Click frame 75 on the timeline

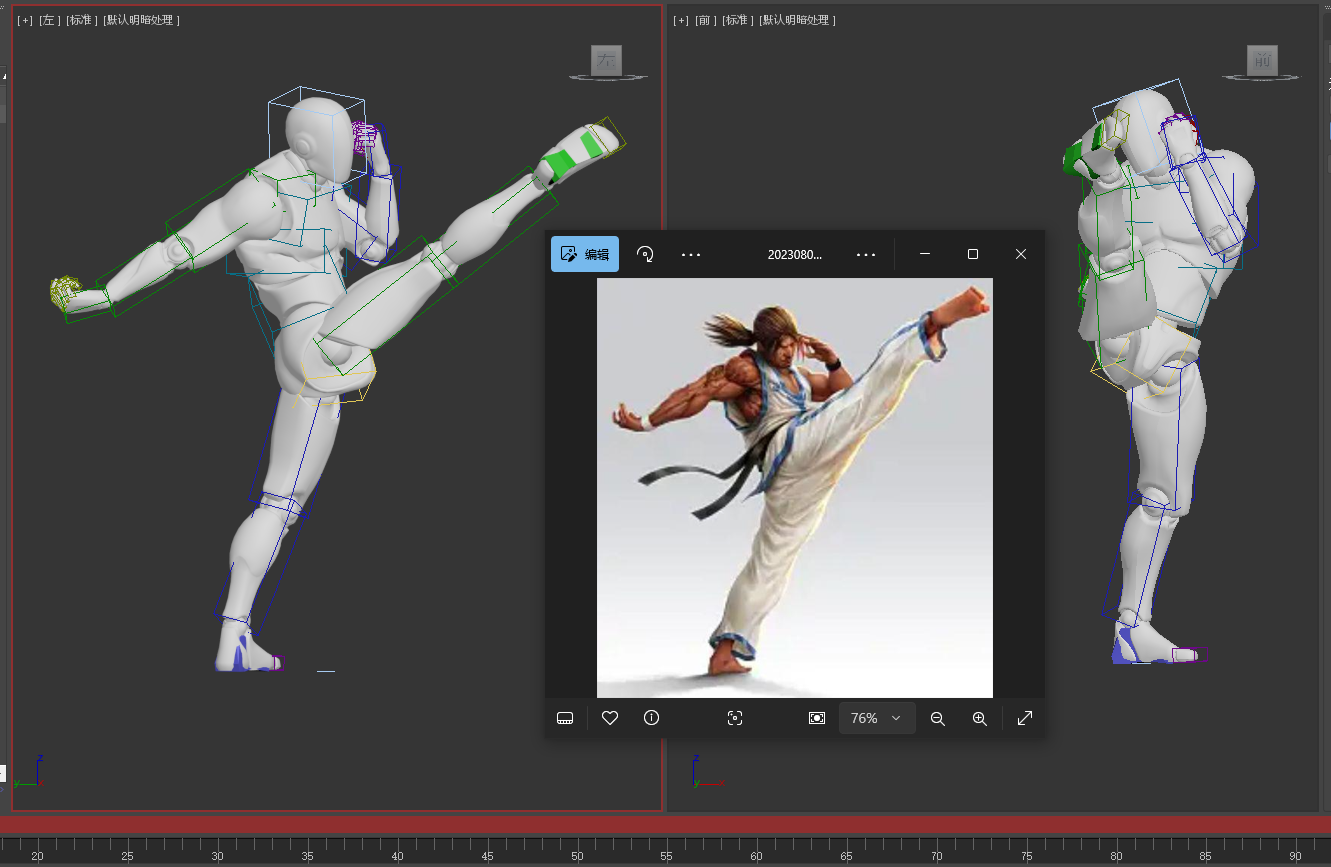click(1026, 855)
